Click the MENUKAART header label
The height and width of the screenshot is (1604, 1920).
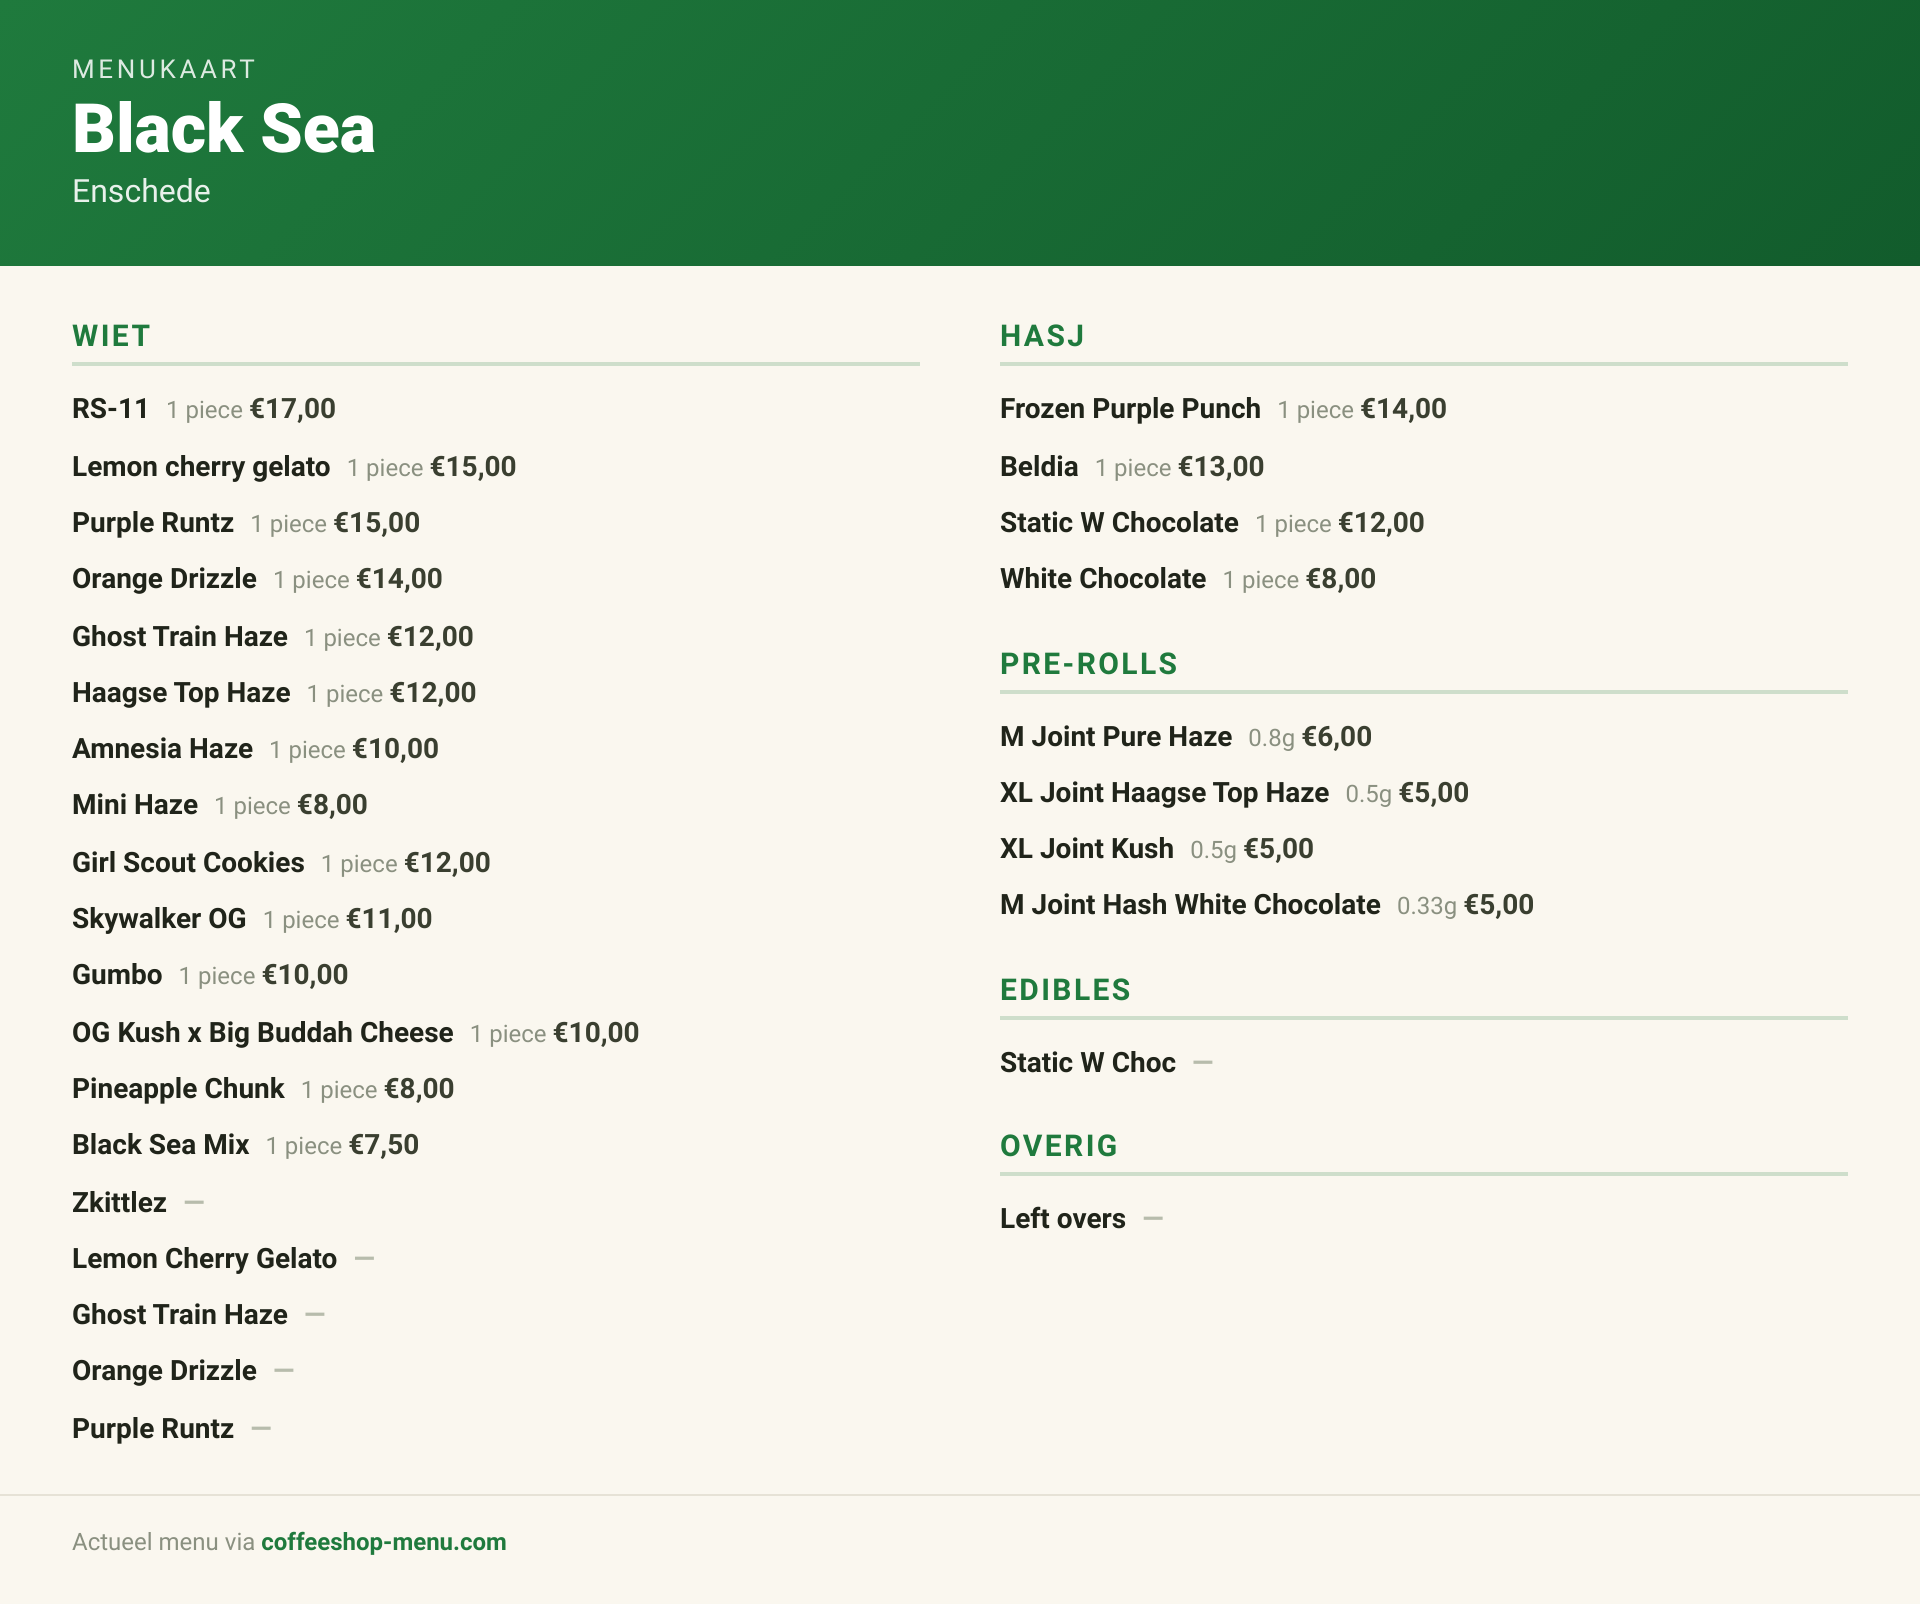[164, 69]
